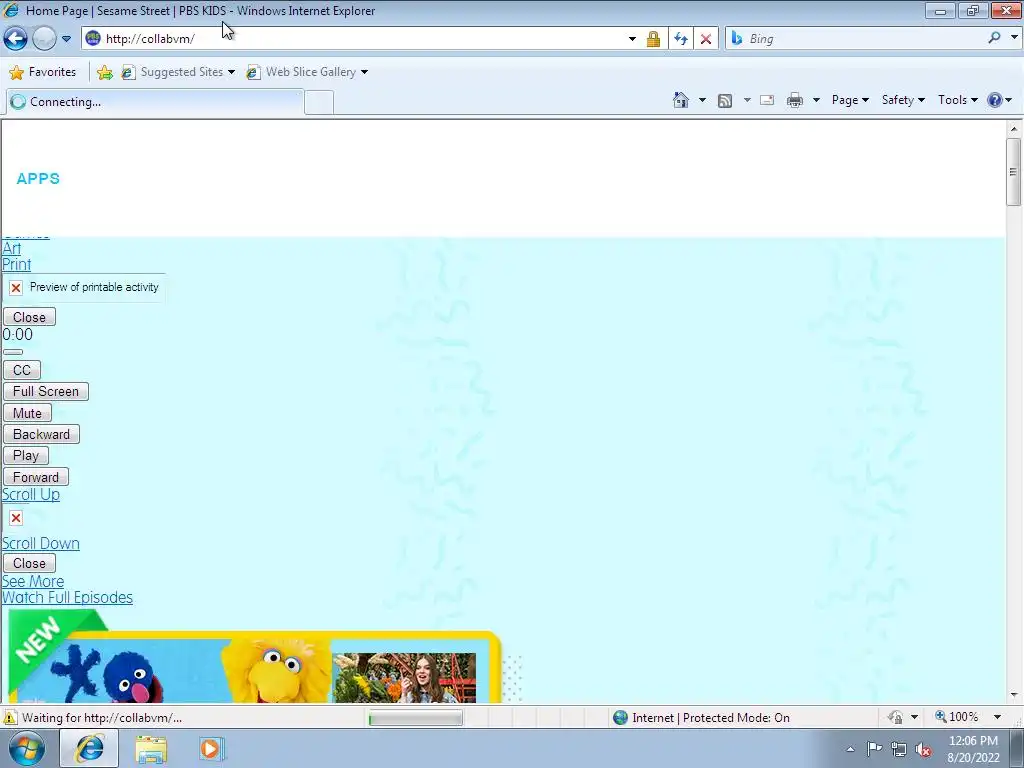Open Windows Media Player taskbar icon

(x=212, y=749)
